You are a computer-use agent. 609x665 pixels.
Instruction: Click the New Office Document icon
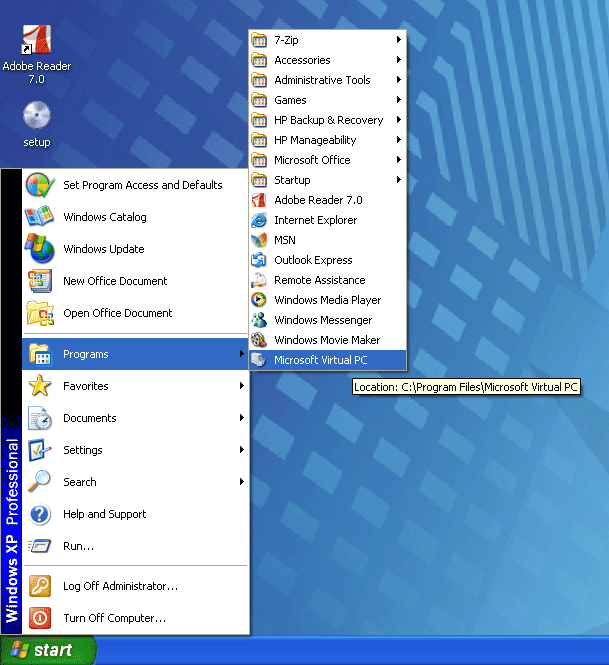coord(39,281)
